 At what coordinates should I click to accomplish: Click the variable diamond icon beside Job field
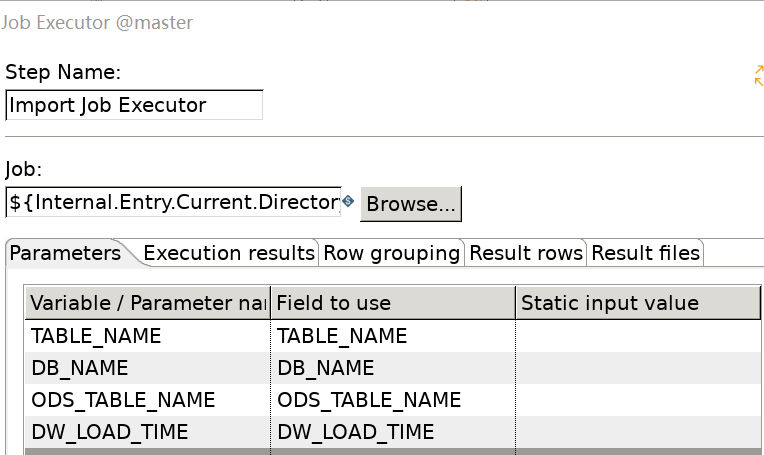[x=348, y=202]
